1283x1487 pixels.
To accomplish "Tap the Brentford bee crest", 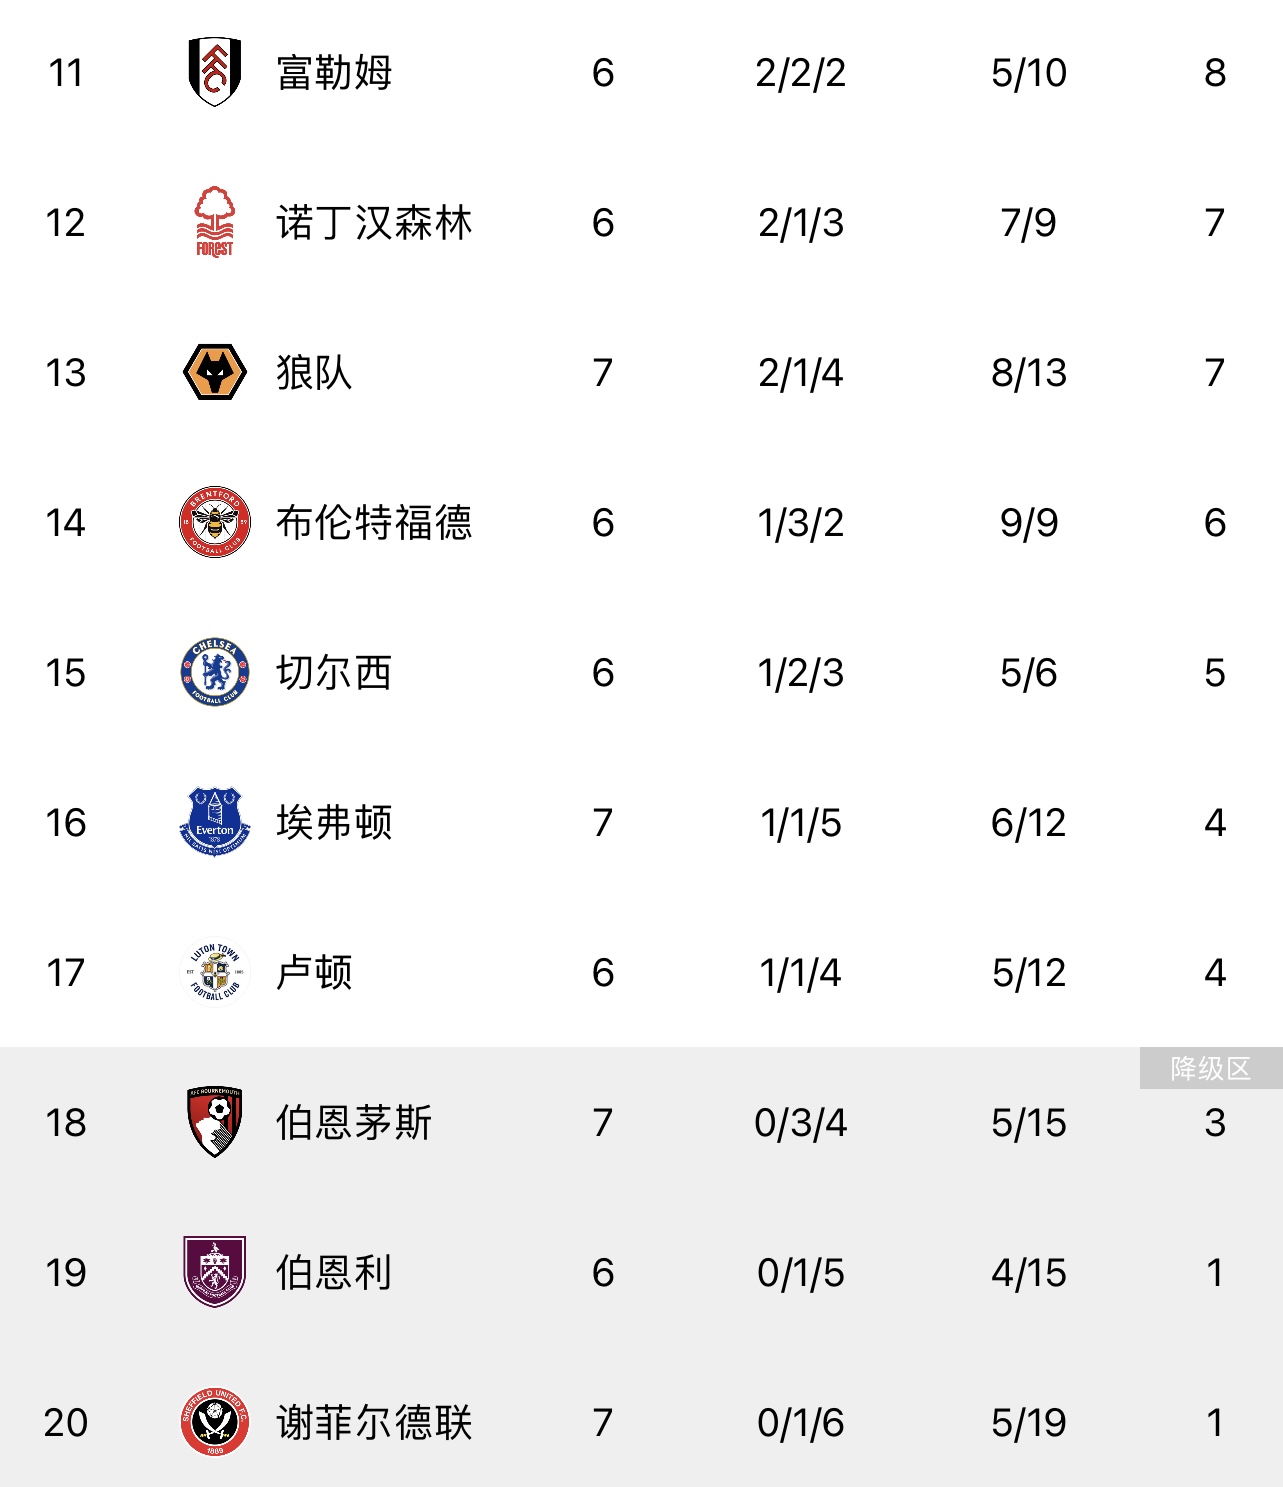I will tap(215, 522).
